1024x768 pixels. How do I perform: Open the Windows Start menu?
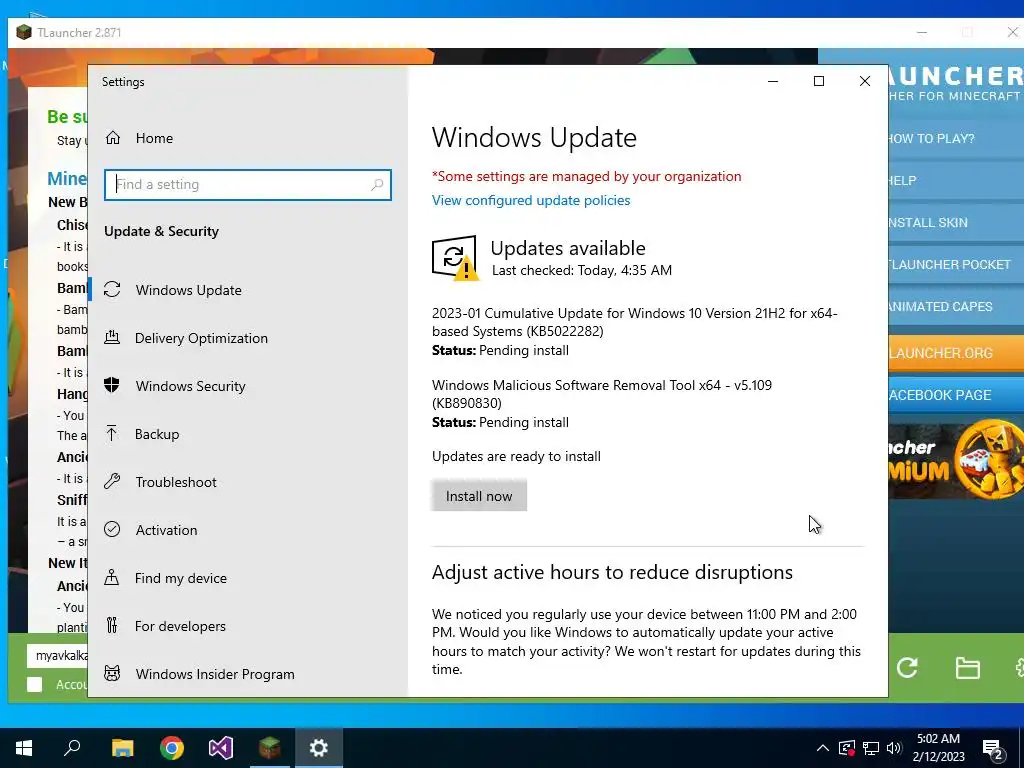(x=24, y=748)
